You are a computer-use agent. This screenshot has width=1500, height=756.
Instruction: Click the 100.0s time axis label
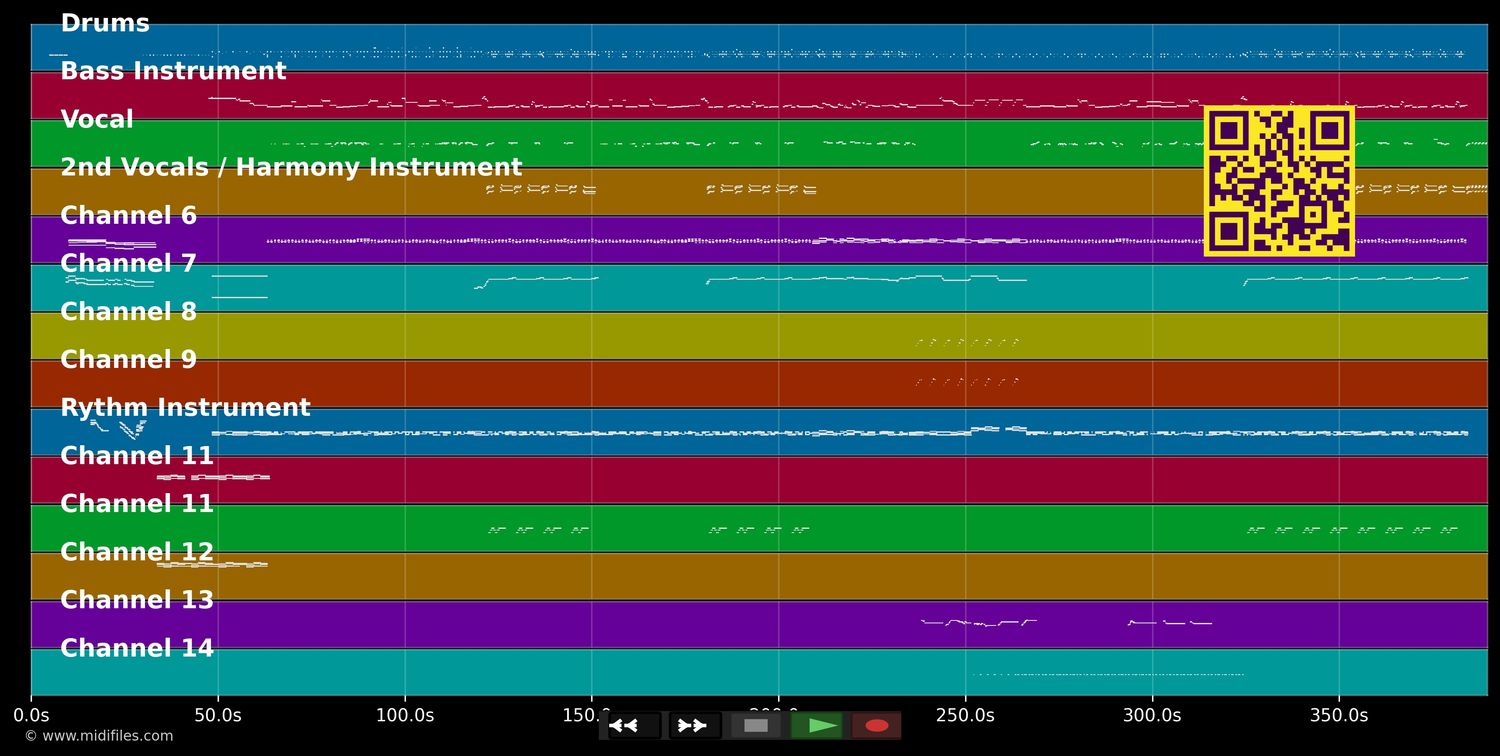405,715
